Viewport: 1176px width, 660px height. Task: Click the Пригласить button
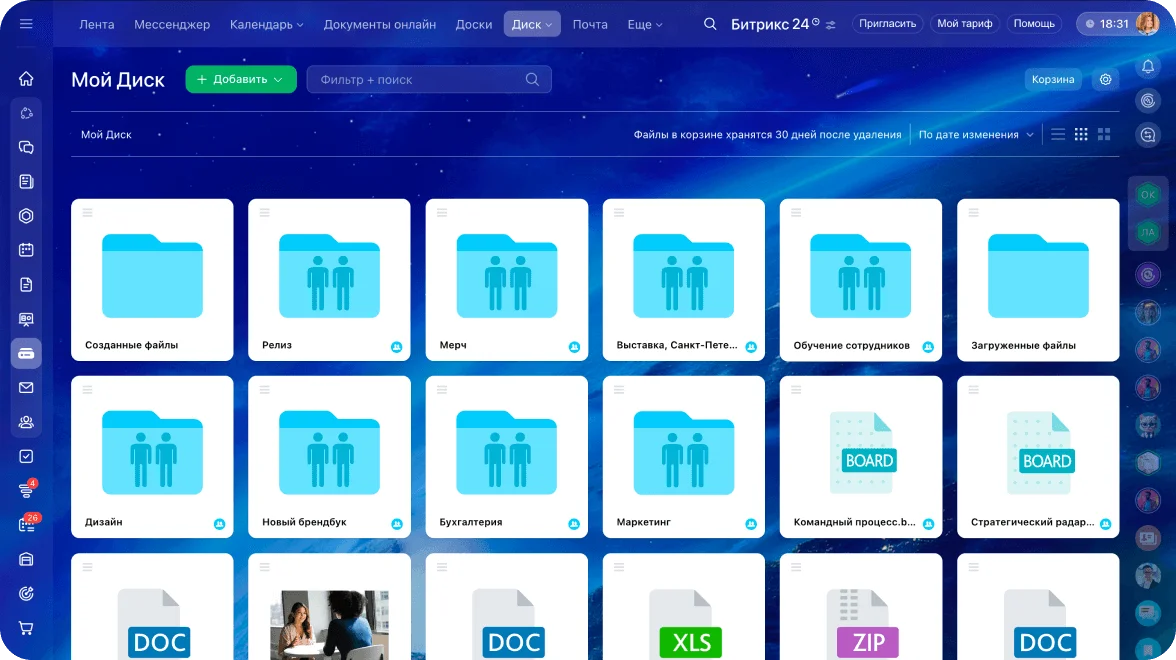click(888, 24)
